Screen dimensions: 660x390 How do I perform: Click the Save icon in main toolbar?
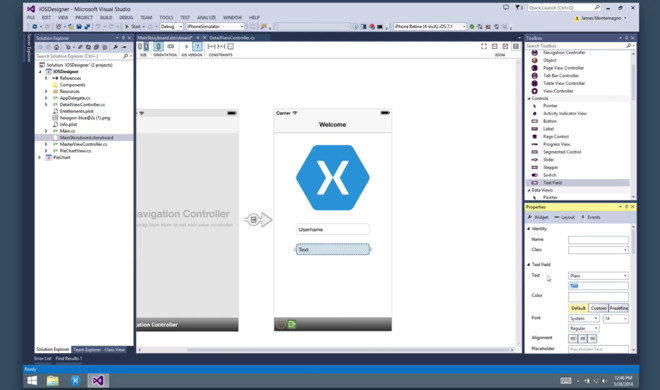click(x=79, y=27)
